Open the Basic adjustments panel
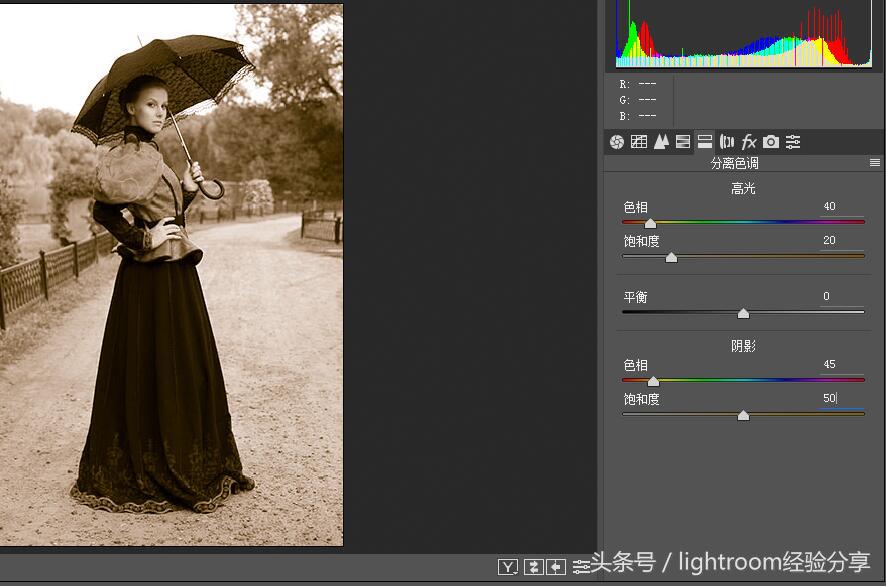886x586 pixels. [x=614, y=141]
